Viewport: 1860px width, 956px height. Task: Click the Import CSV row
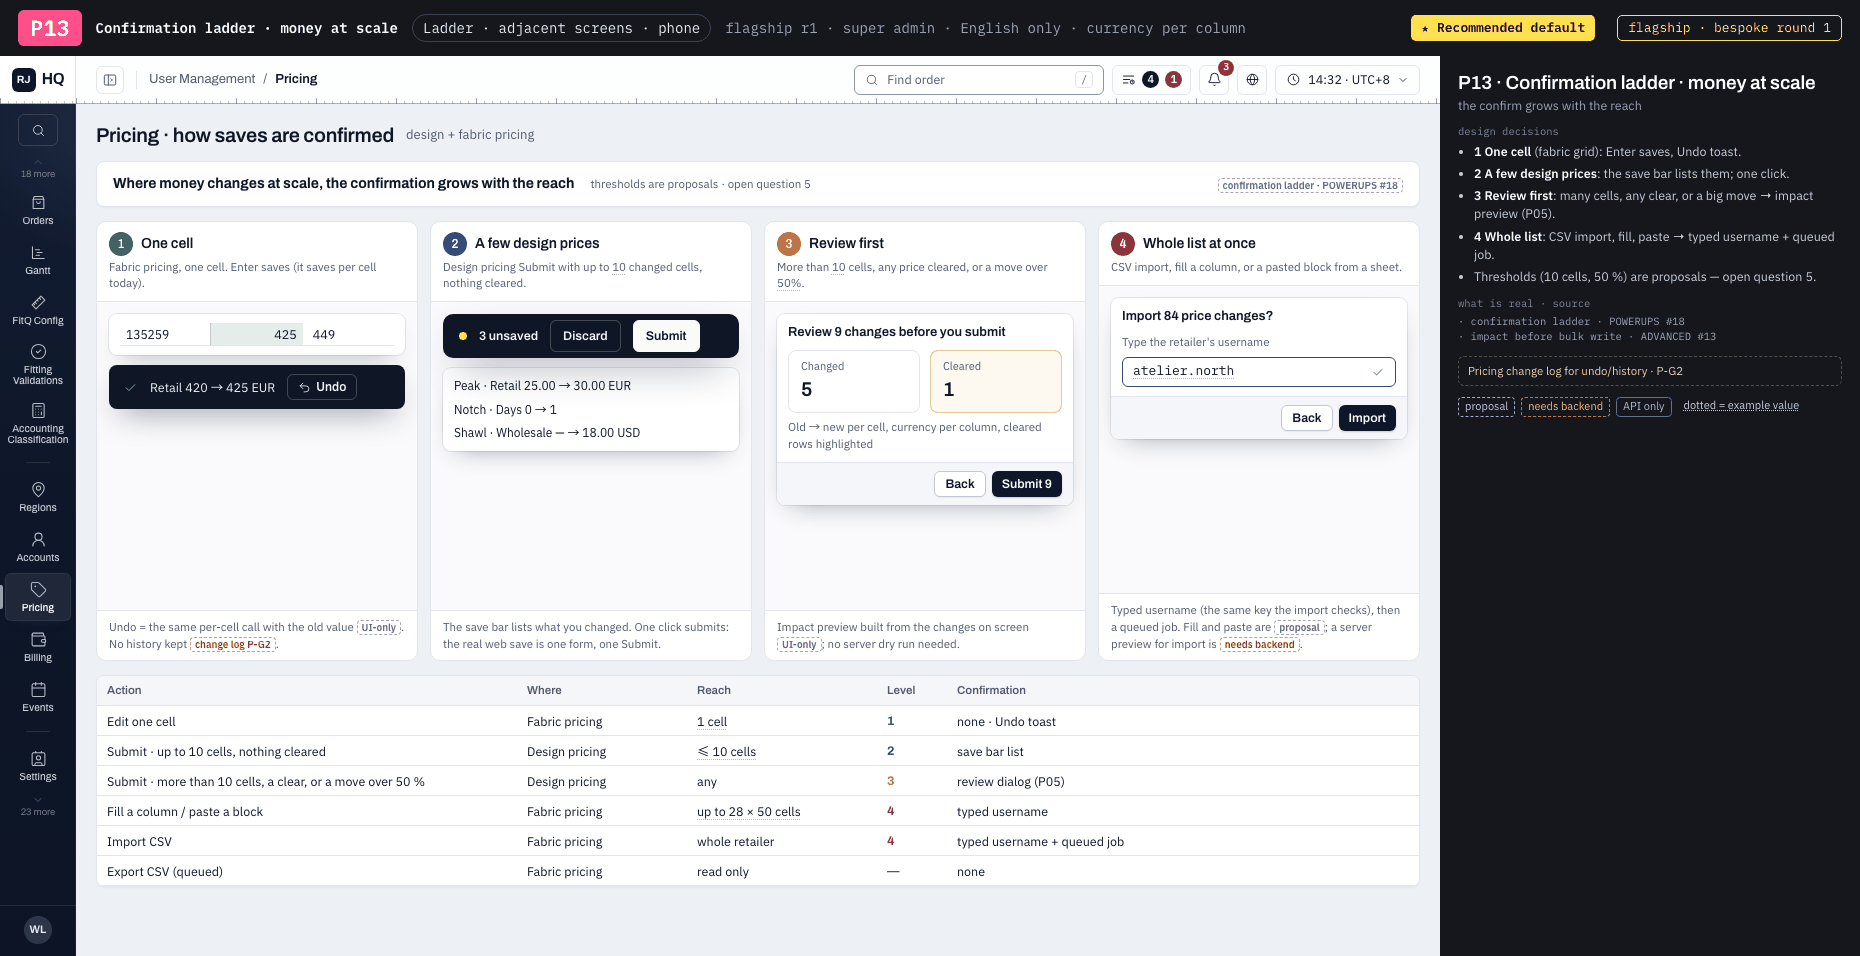click(x=758, y=841)
